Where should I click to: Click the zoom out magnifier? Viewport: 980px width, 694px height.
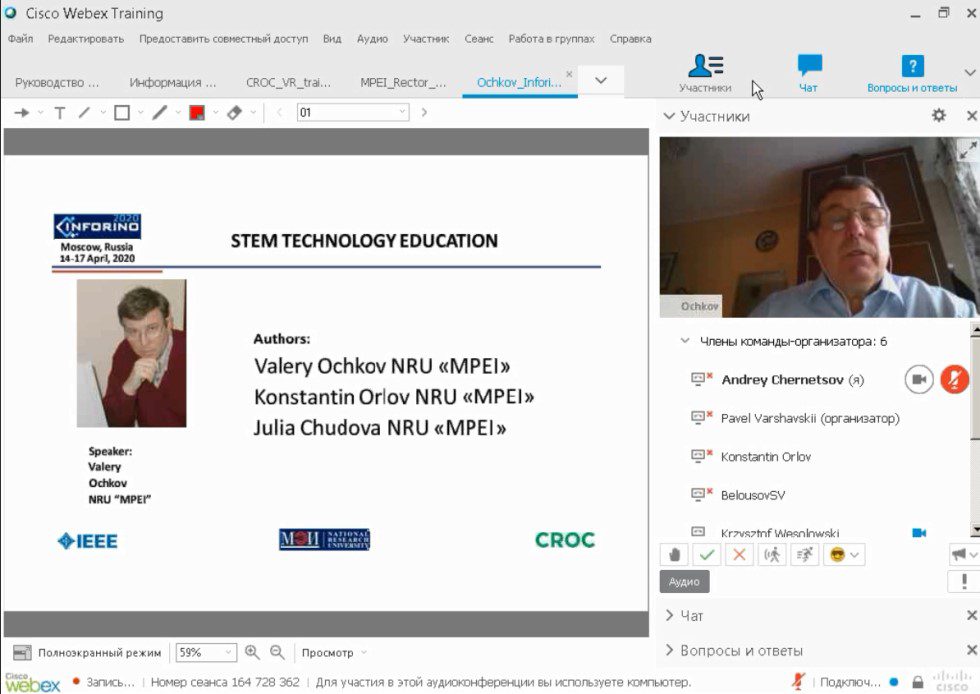click(277, 652)
